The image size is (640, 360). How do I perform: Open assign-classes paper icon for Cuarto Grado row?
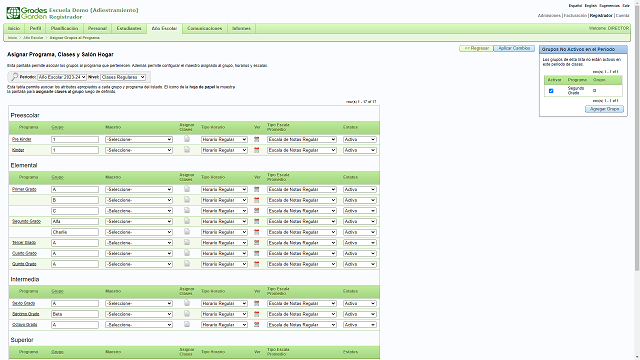pyautogui.click(x=187, y=253)
